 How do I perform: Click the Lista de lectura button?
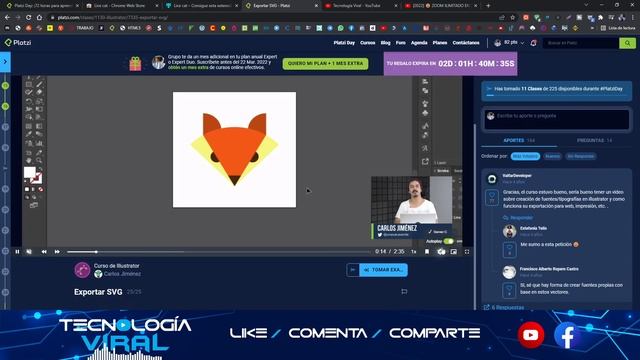click(618, 28)
